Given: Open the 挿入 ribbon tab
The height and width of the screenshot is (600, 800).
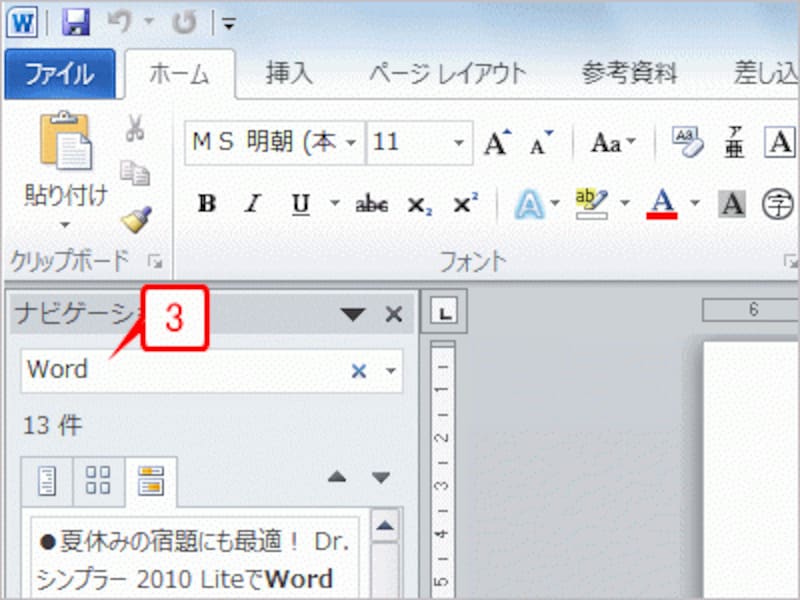Looking at the screenshot, I should (x=289, y=73).
